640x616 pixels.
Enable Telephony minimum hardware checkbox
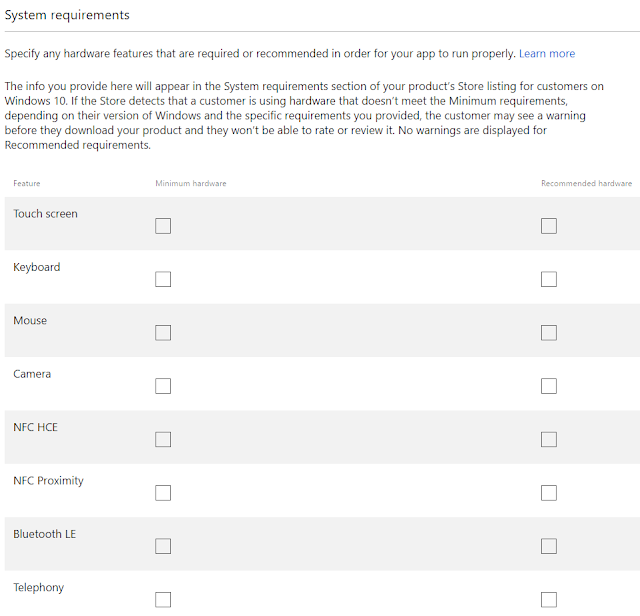click(163, 599)
